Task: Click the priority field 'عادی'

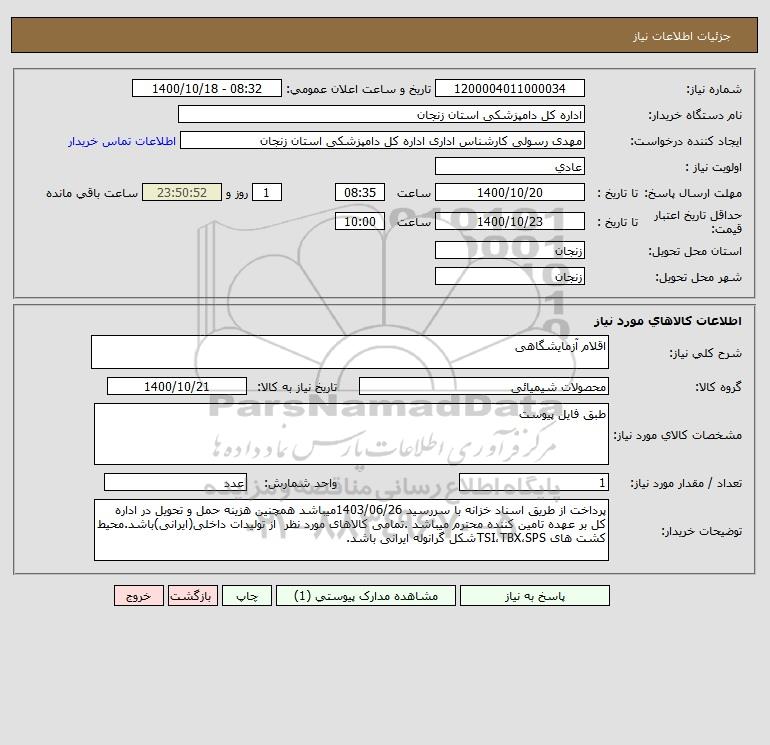Action: pyautogui.click(x=510, y=166)
